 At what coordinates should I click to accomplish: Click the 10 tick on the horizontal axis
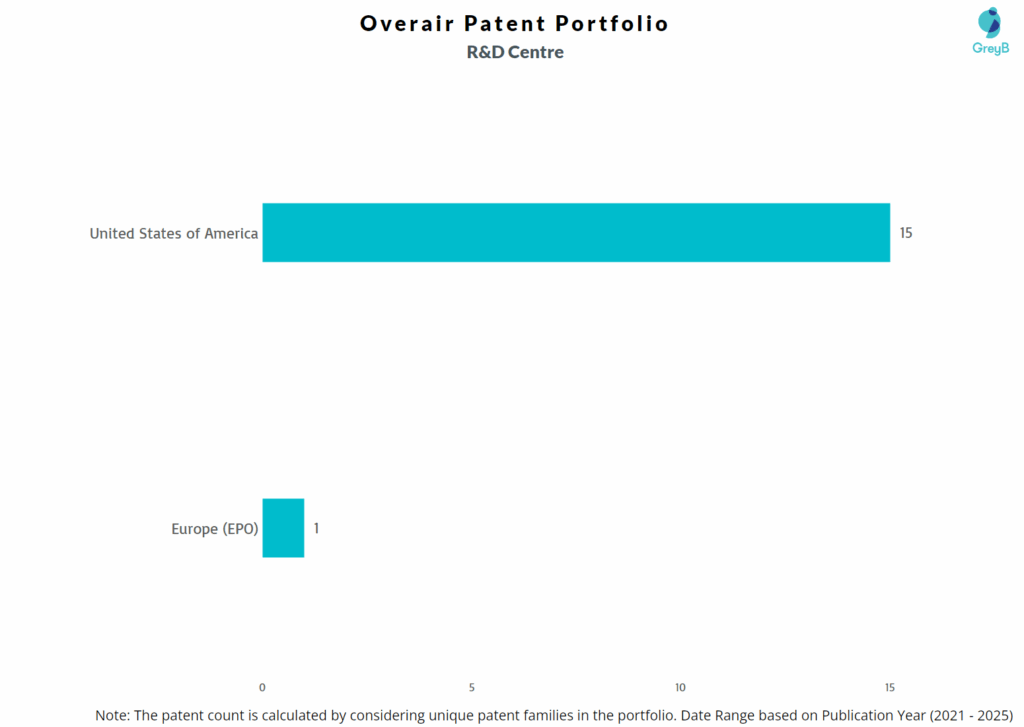680,687
